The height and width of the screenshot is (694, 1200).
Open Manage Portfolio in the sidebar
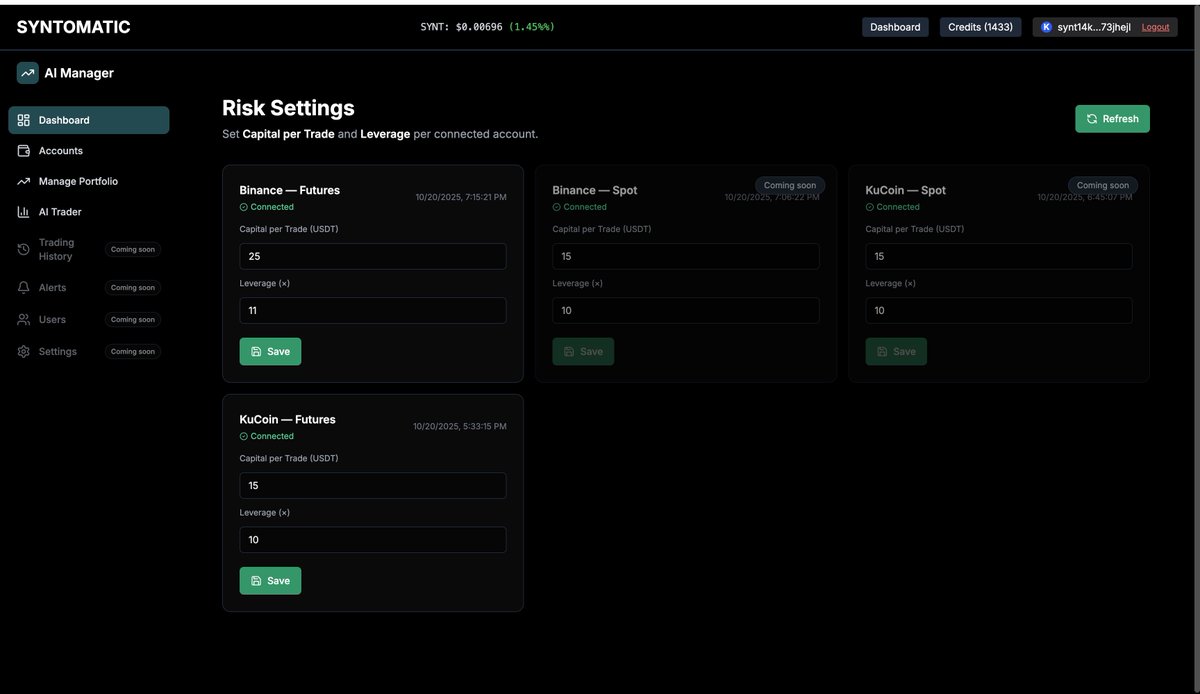tap(89, 182)
